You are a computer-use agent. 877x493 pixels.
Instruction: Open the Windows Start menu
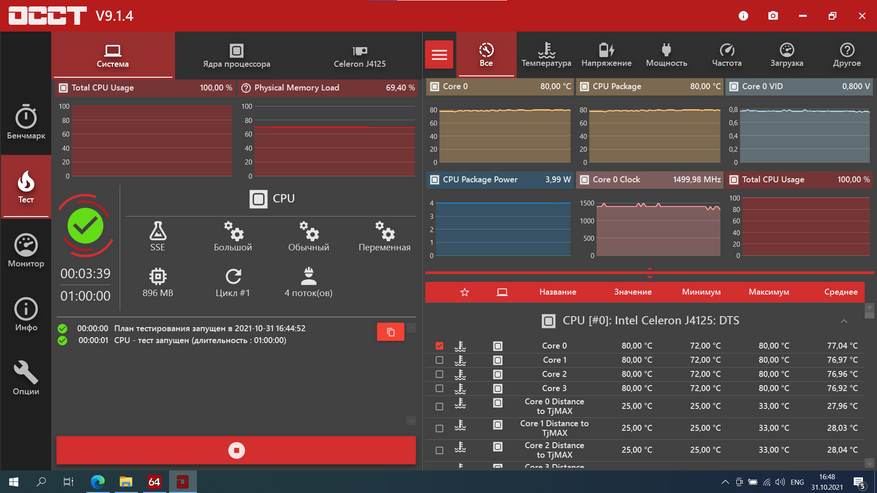pos(13,482)
